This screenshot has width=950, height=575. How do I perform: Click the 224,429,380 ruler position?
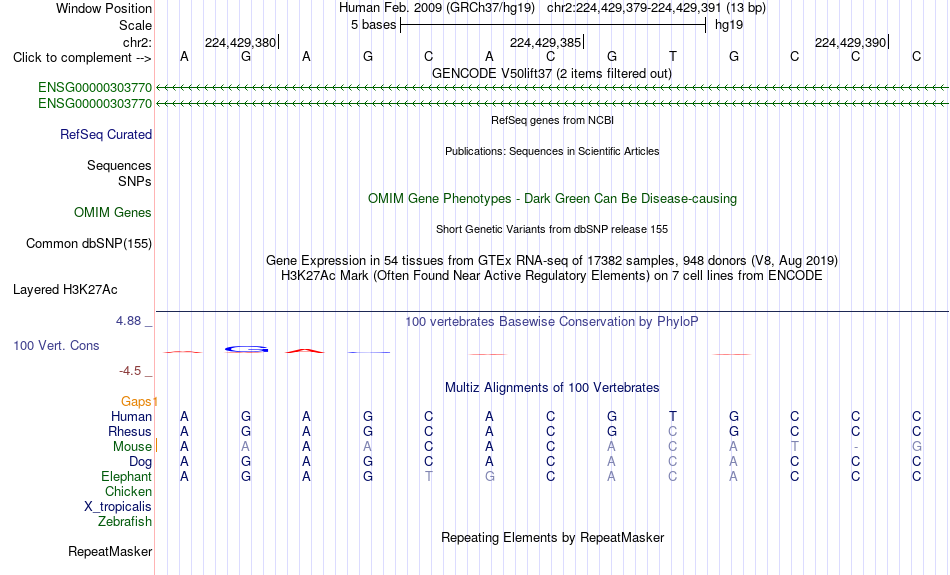coord(241,42)
